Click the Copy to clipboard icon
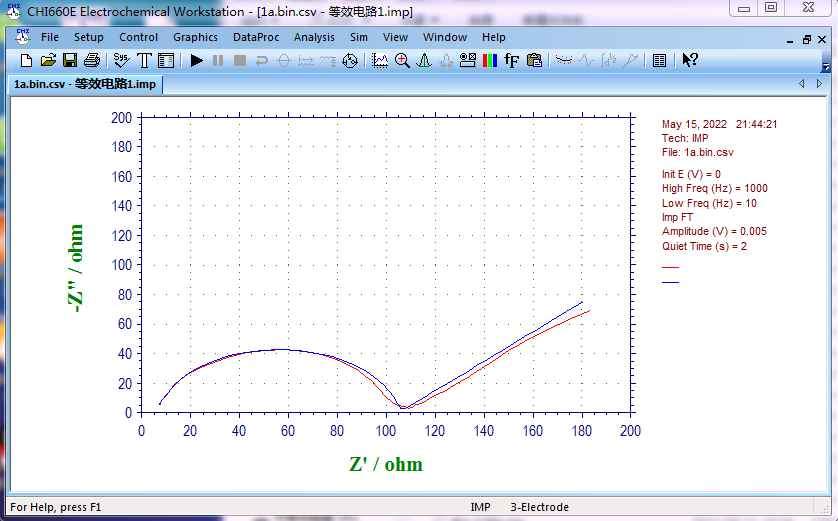Viewport: 838px width, 521px height. point(534,61)
